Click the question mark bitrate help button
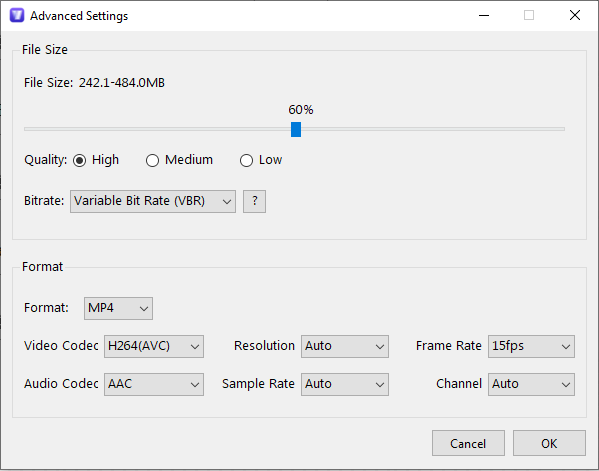Screen dimensions: 599x471 tap(254, 201)
